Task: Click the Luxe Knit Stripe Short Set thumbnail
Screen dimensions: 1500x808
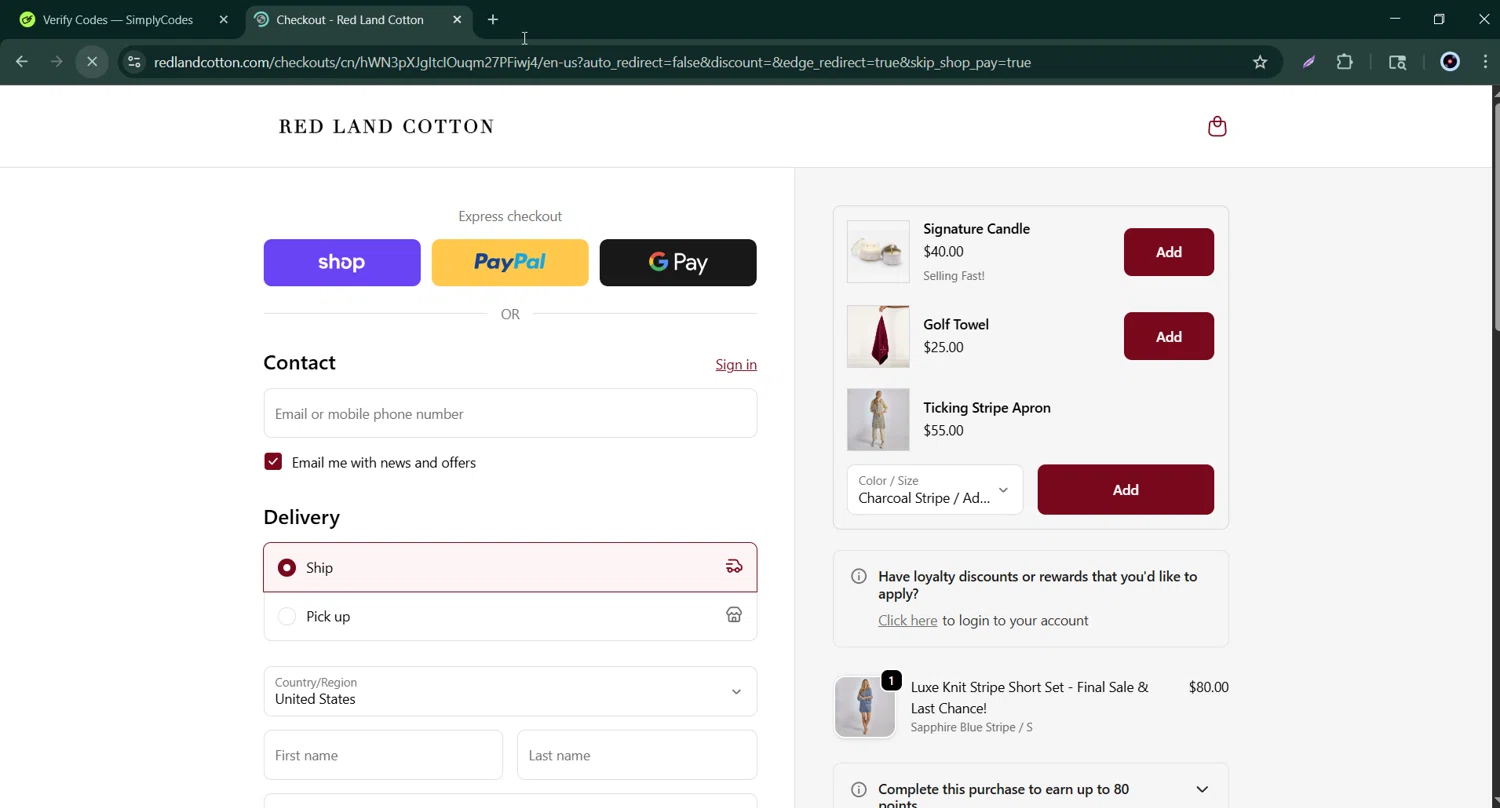Action: click(x=865, y=706)
